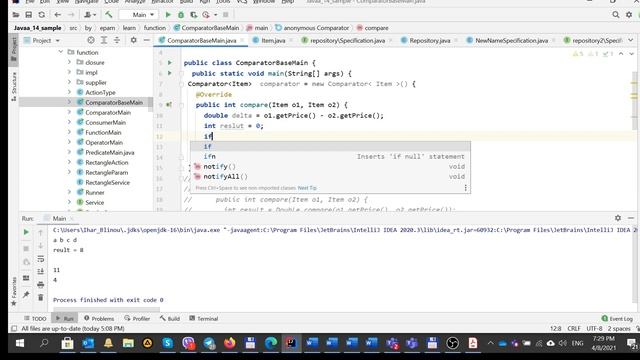
Task: Click the Reload/Synchronize icon
Action: [x=42, y=15]
